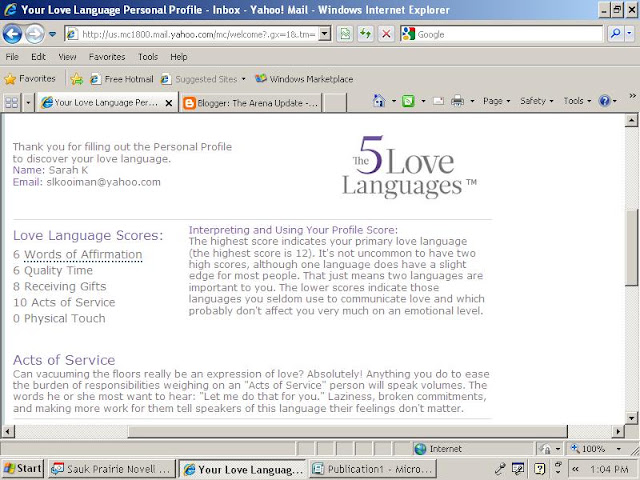This screenshot has width=640, height=480.
Task: Click the horizontal scrollbar left arrow
Action: 9,431
